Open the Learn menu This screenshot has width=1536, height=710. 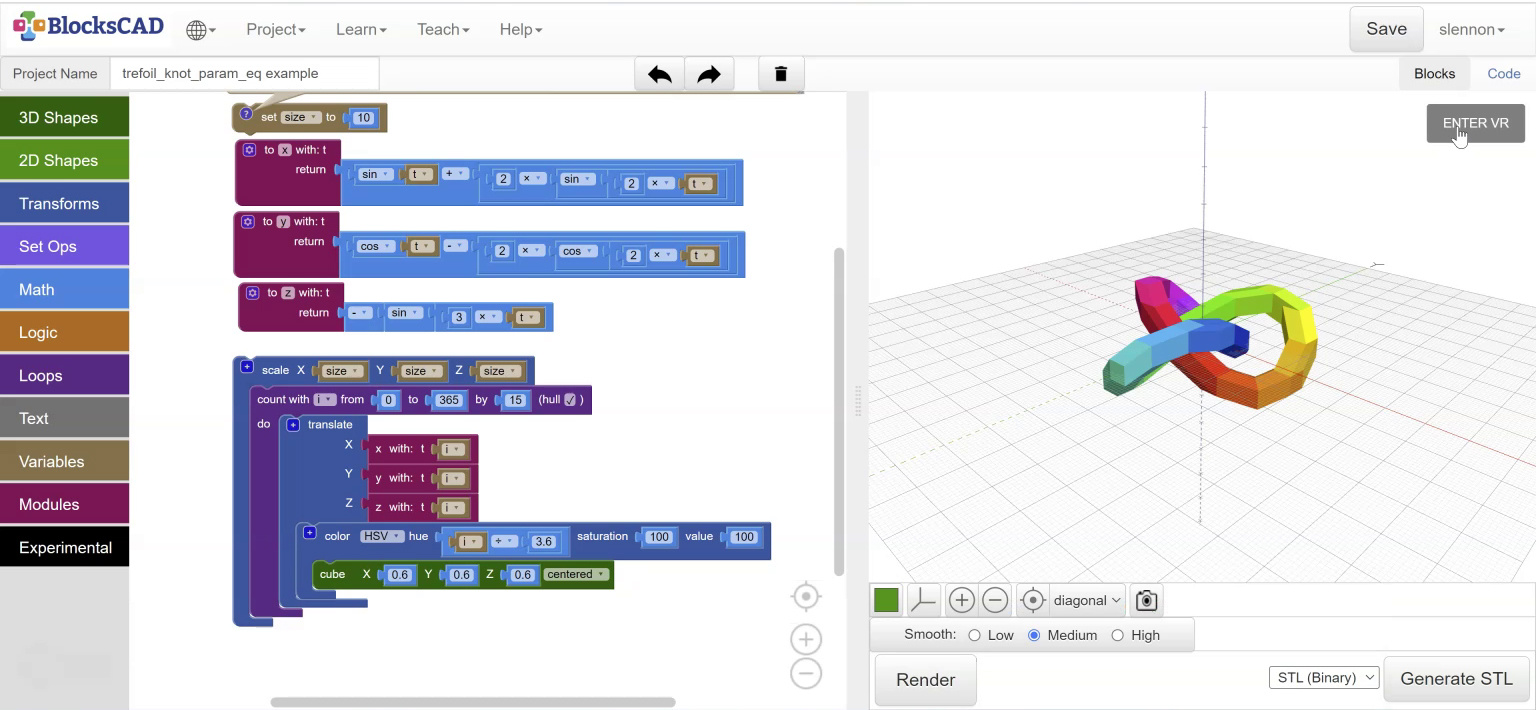(x=360, y=29)
